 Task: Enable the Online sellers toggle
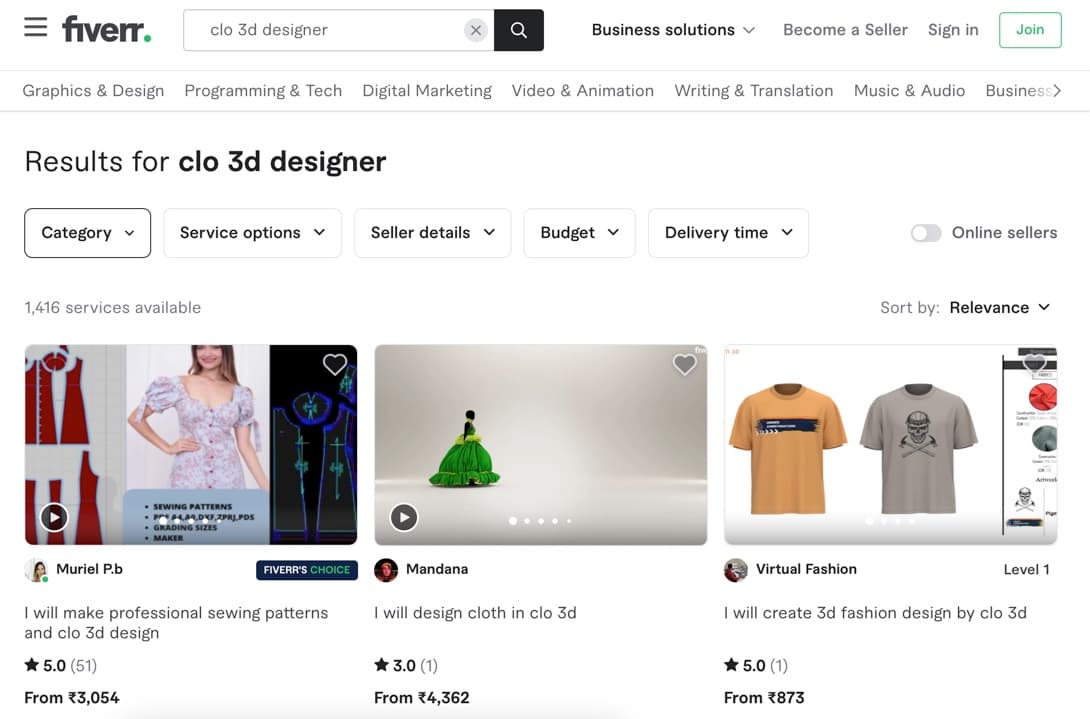pos(926,232)
